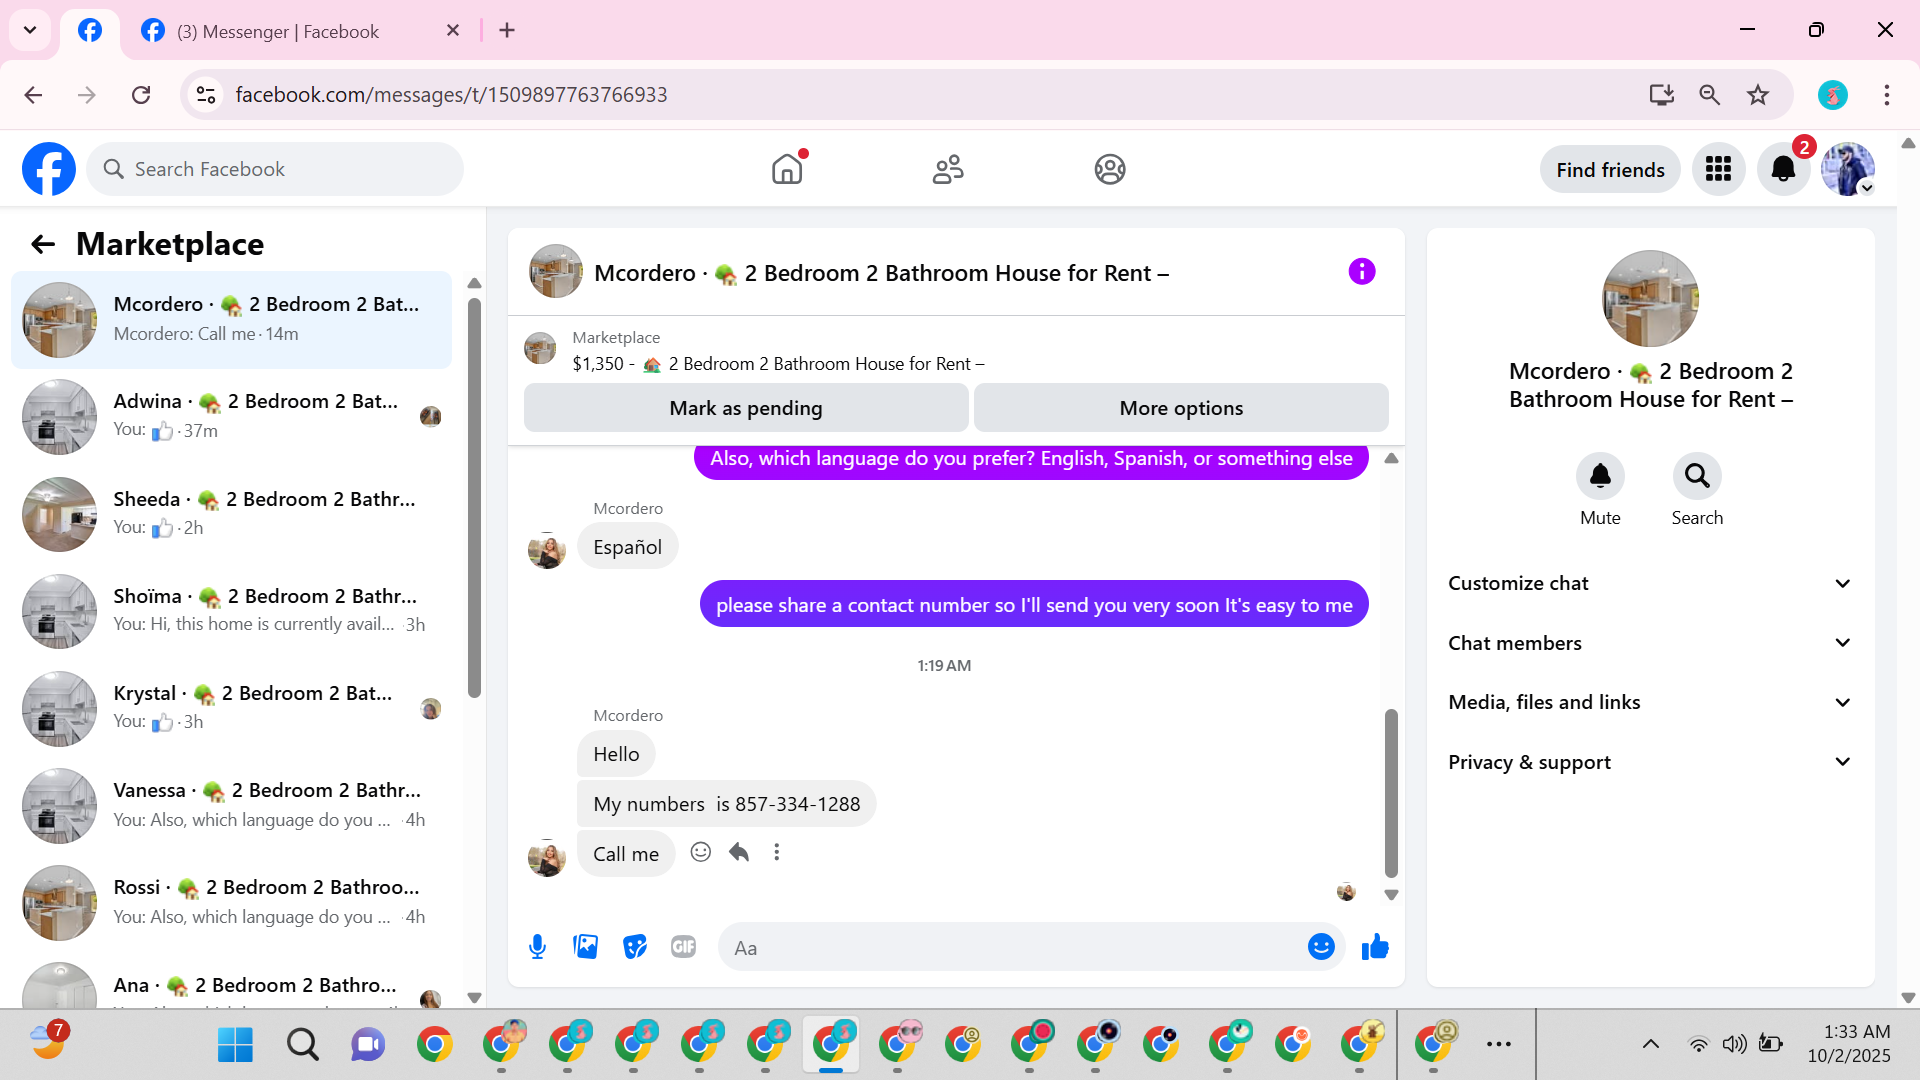
Task: Click the chat messages scrollbar thumb
Action: pos(1391,792)
